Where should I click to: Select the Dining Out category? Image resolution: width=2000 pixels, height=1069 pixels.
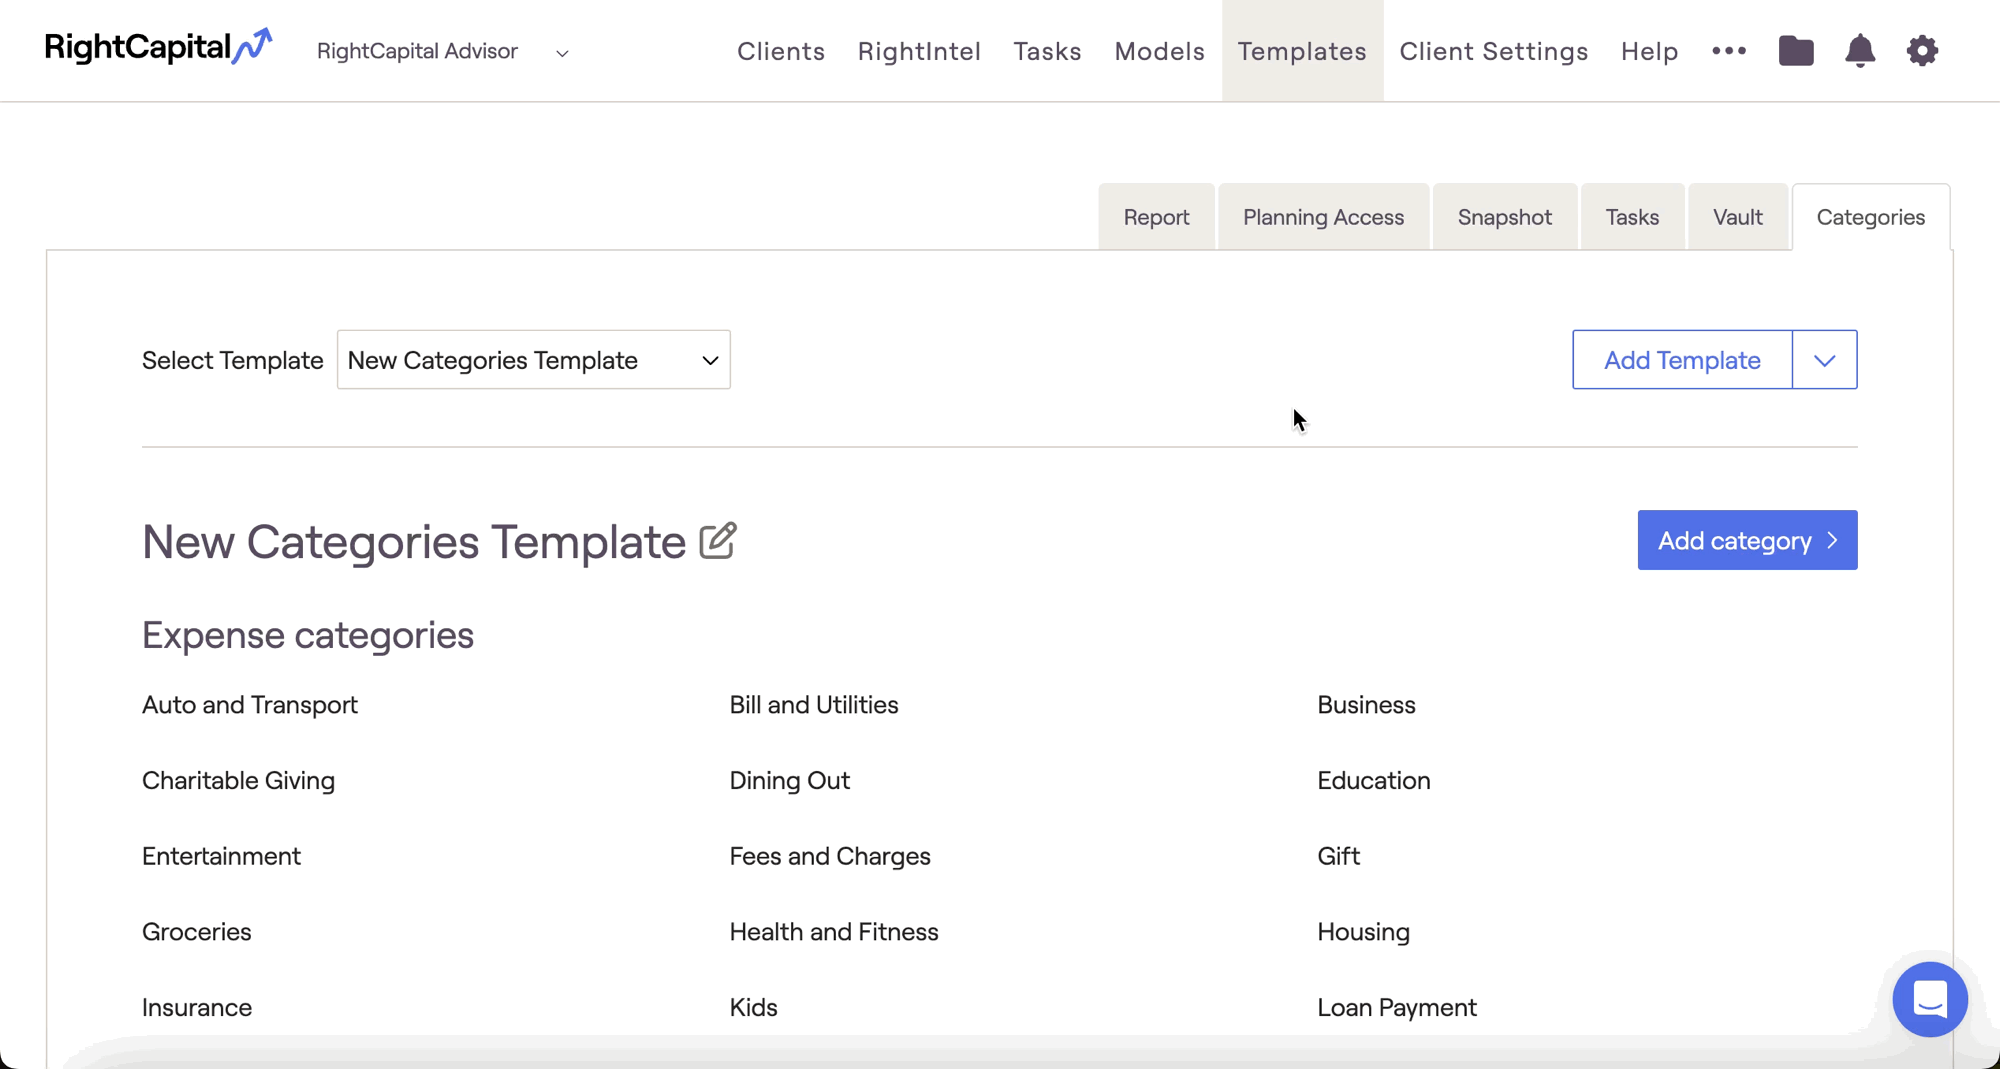[789, 781]
